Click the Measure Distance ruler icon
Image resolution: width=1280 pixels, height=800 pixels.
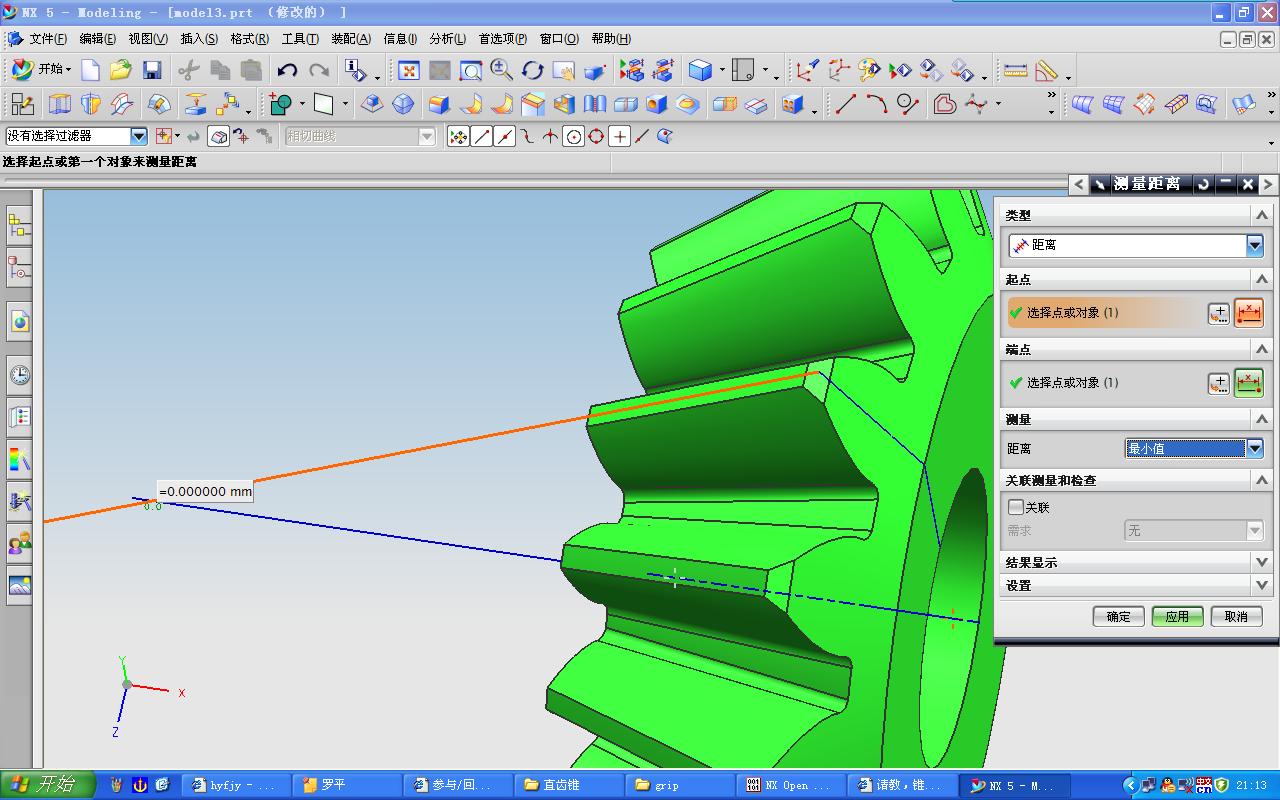pyautogui.click(x=1015, y=70)
